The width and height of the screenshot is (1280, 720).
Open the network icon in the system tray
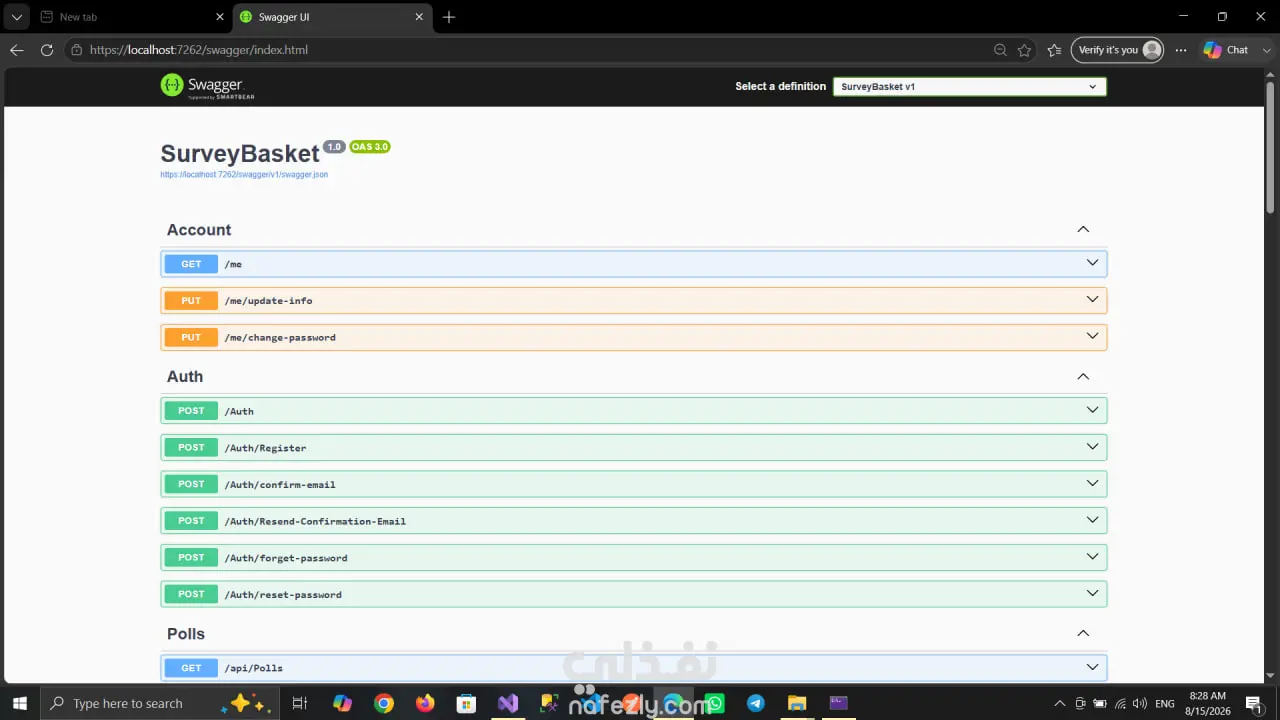pos(1121,703)
